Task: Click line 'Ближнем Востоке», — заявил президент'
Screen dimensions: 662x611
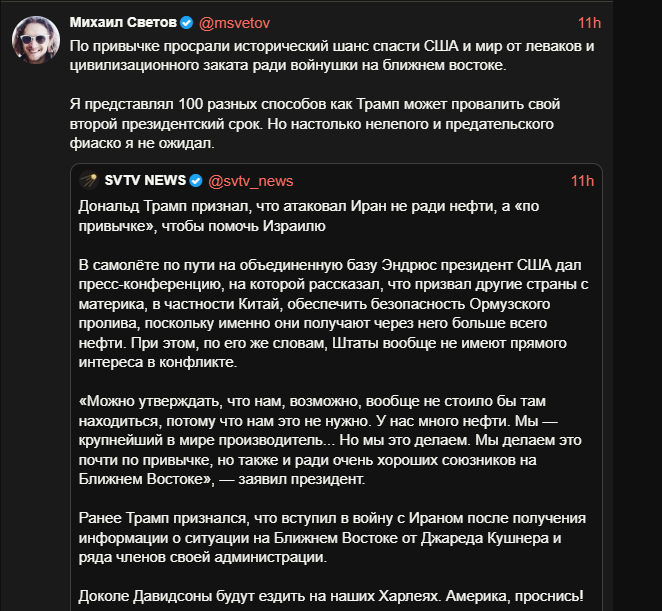Action: click(x=222, y=479)
